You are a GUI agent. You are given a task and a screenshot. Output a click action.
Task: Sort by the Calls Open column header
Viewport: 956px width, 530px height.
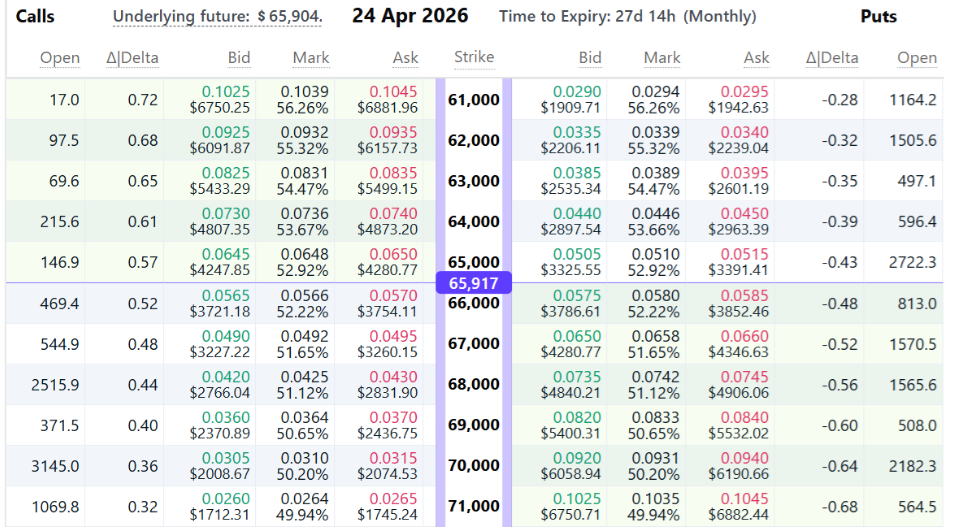click(60, 58)
